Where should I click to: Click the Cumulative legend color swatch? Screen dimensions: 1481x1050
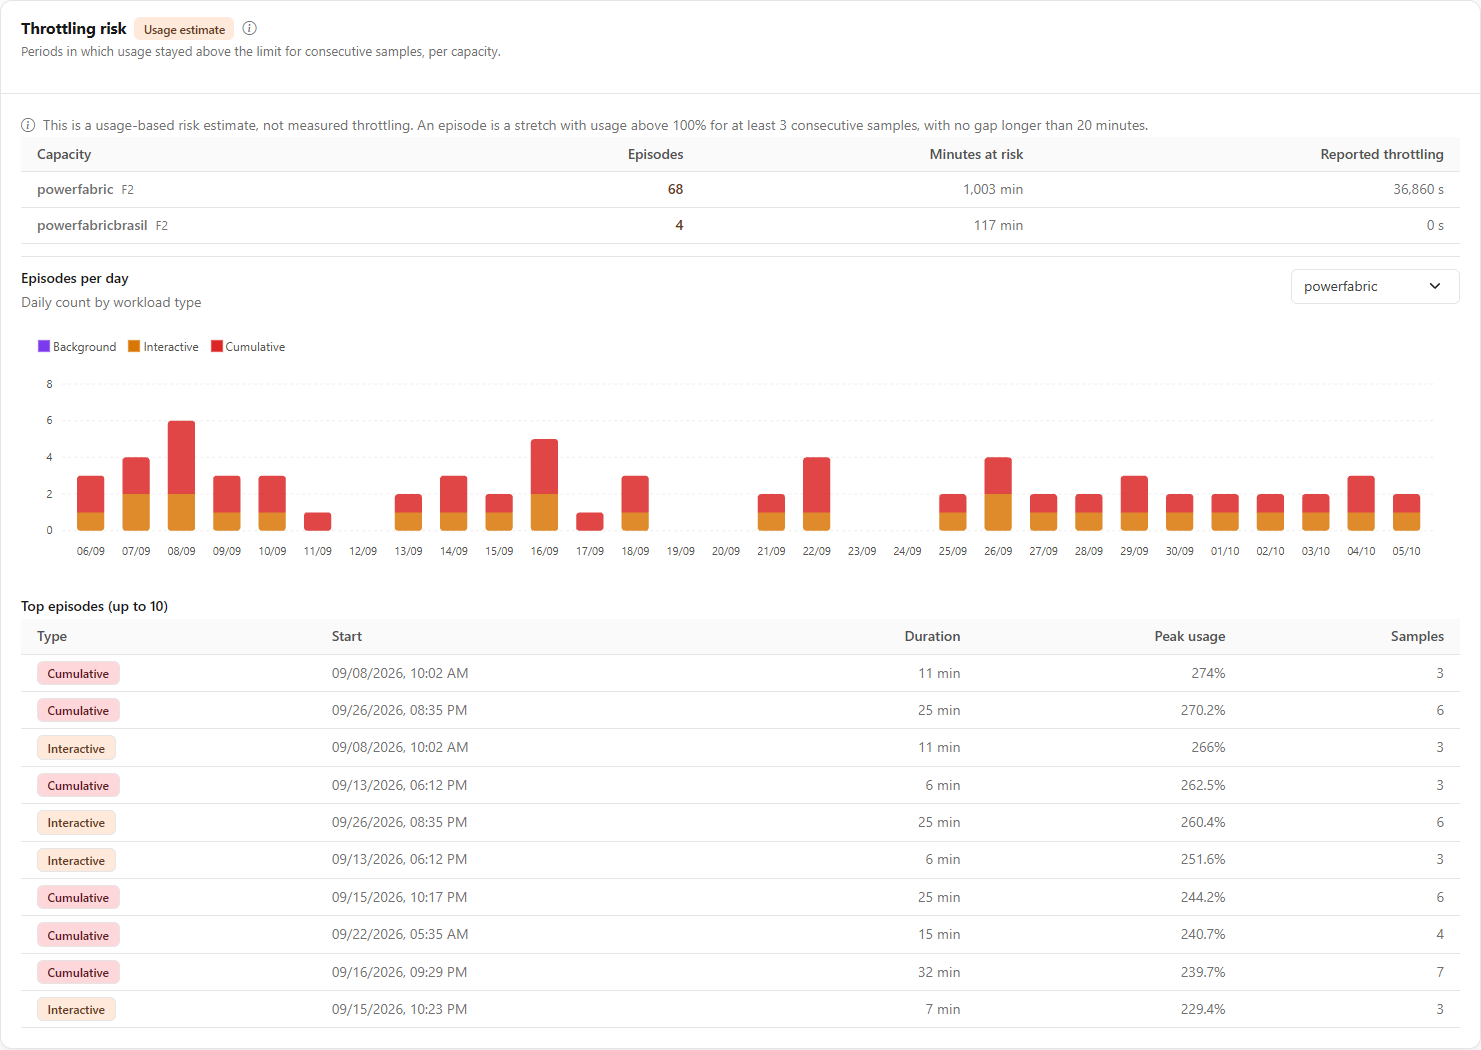217,346
